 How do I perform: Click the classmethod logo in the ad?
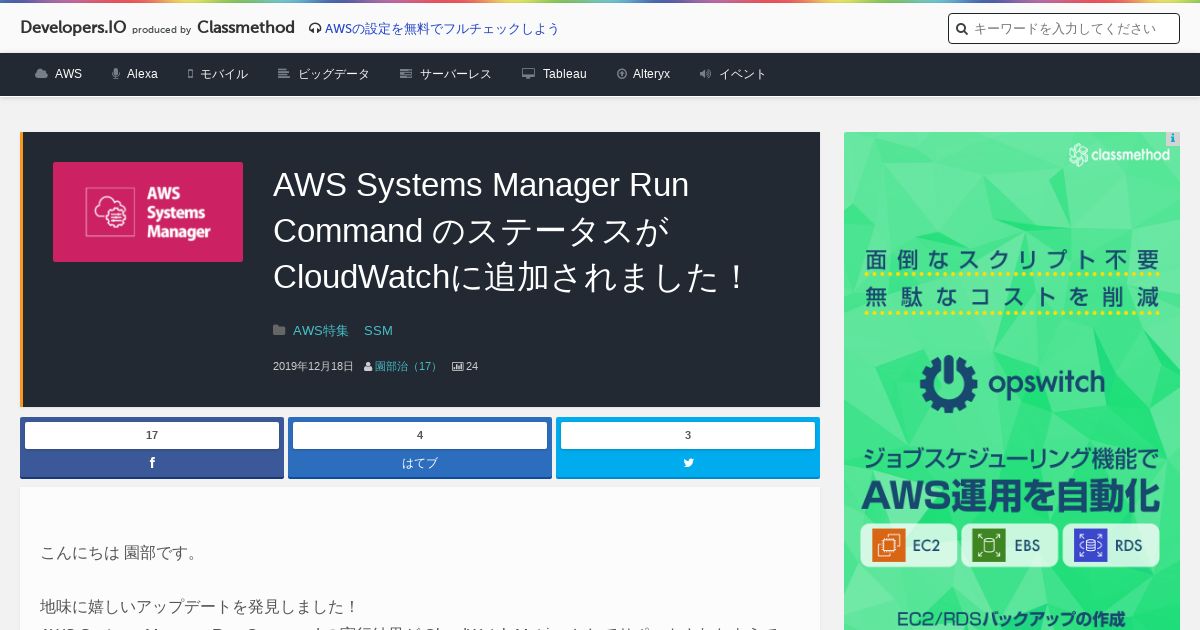1119,155
